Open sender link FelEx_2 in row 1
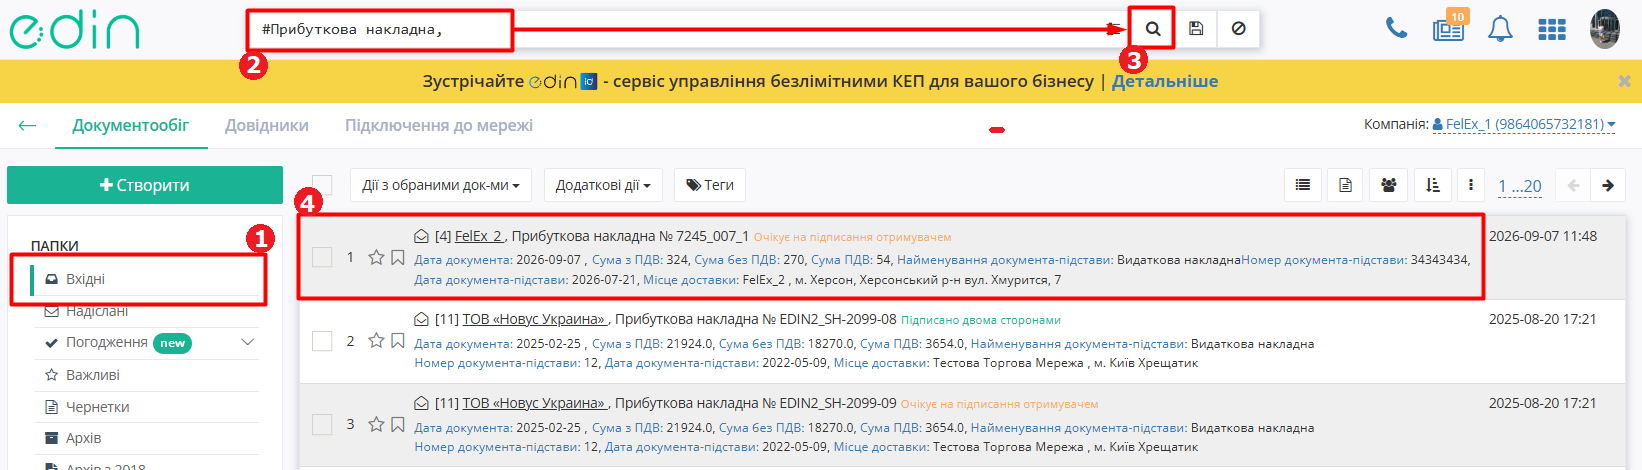 pos(480,236)
